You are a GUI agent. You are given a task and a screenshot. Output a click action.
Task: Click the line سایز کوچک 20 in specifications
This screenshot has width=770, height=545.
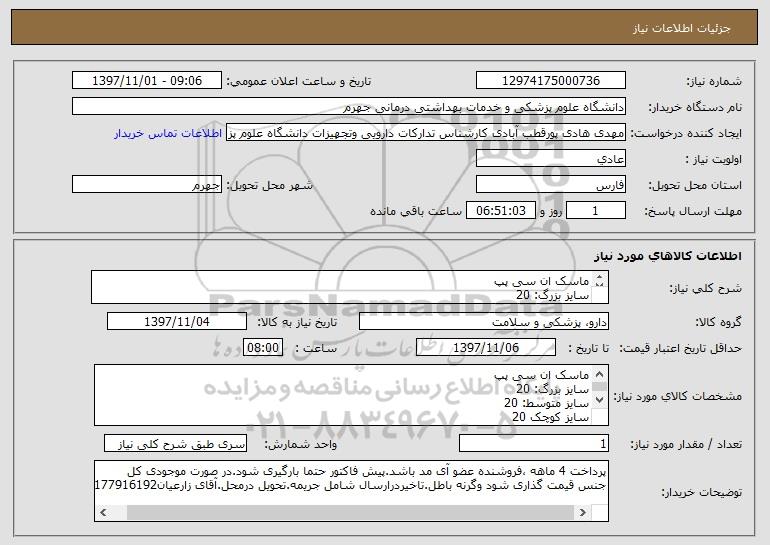tap(550, 417)
